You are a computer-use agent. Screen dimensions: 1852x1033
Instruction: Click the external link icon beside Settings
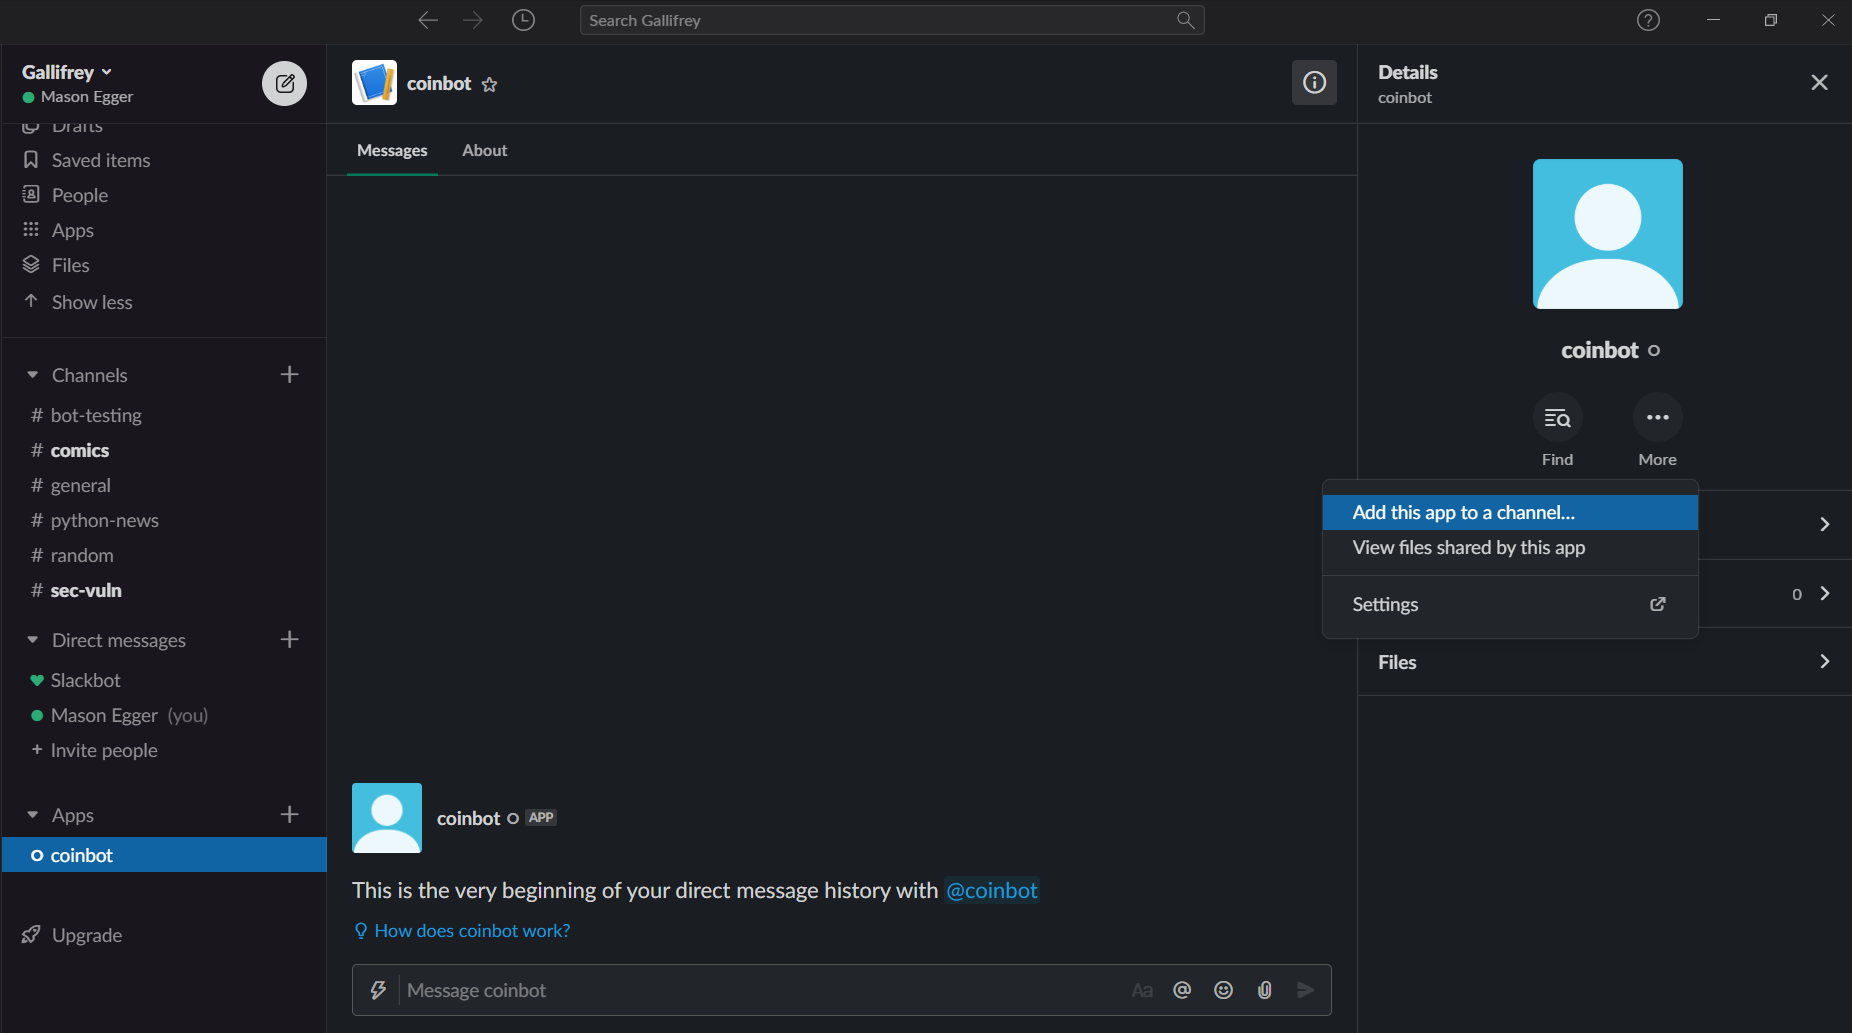[1658, 604]
